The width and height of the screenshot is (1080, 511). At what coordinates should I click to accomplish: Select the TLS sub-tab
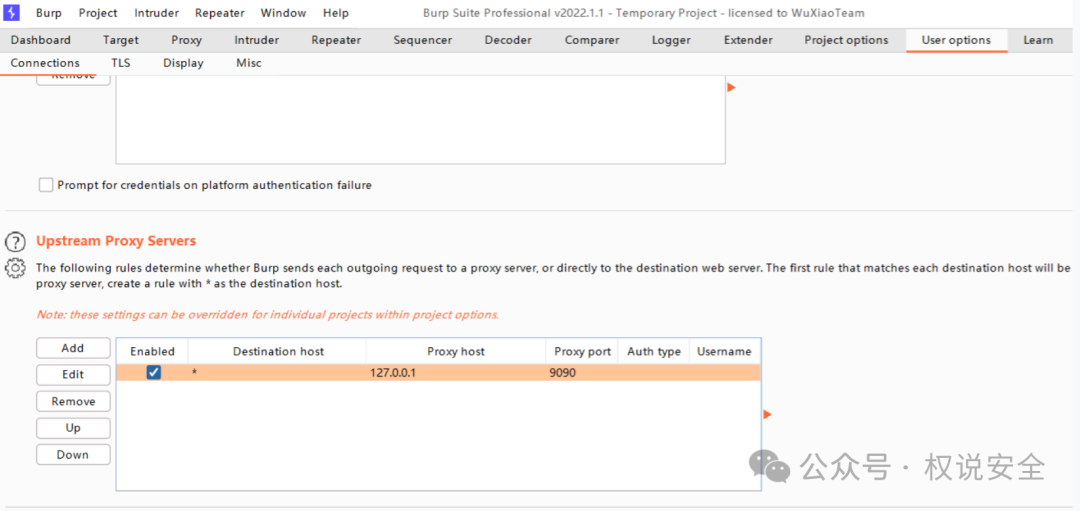(121, 63)
